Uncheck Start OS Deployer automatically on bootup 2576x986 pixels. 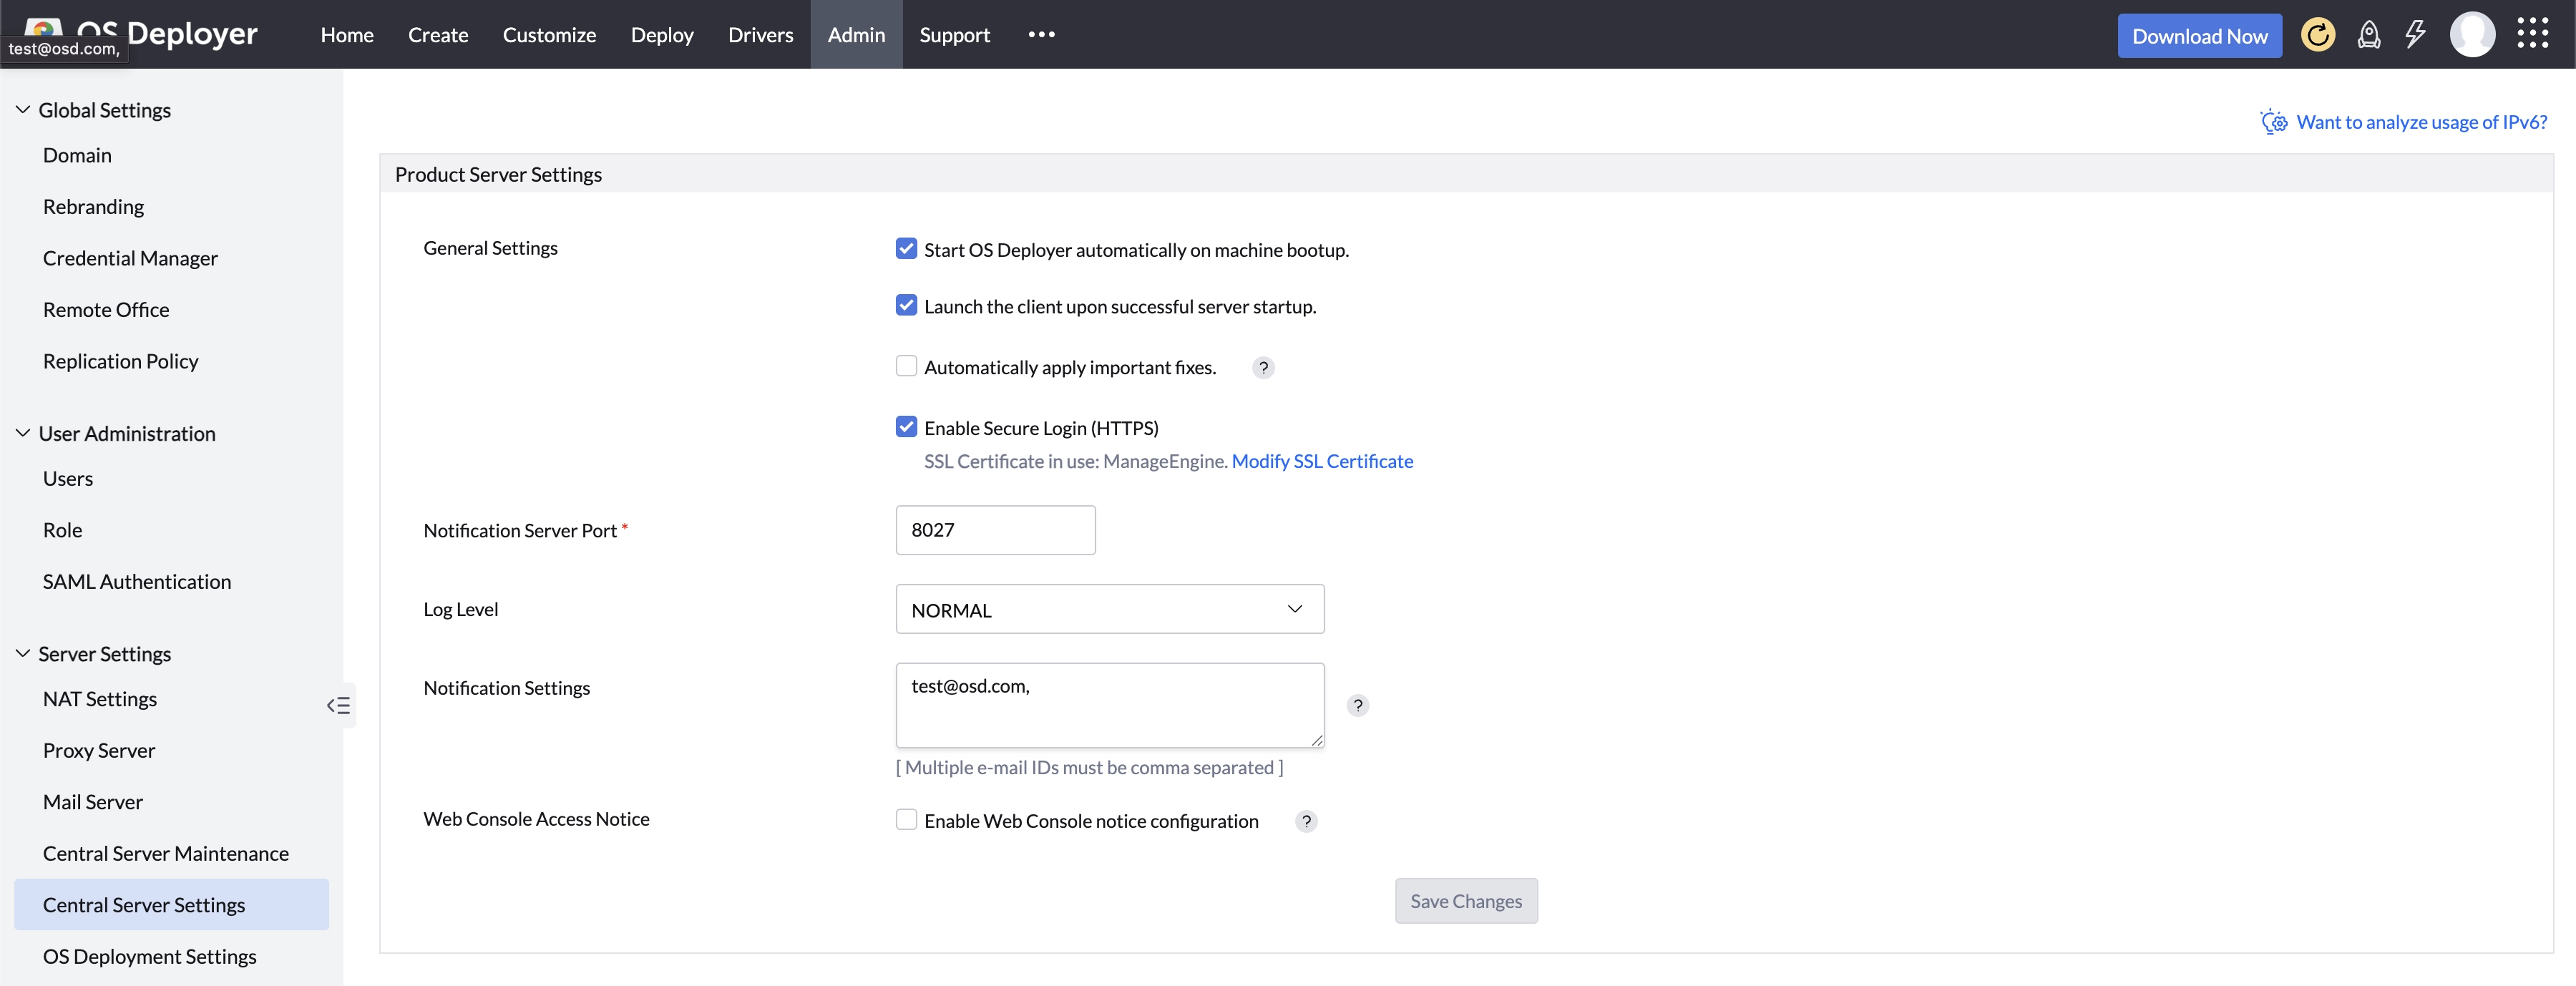pyautogui.click(x=906, y=248)
